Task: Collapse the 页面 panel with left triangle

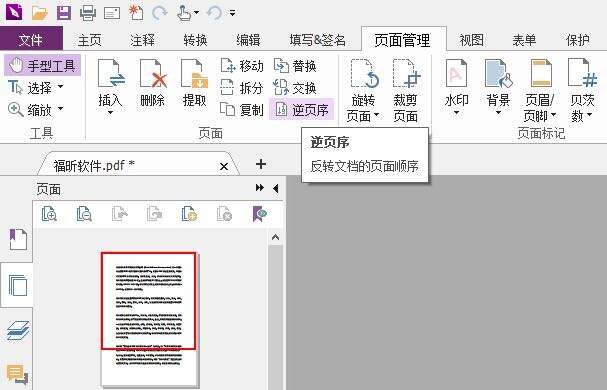Action: 276,188
